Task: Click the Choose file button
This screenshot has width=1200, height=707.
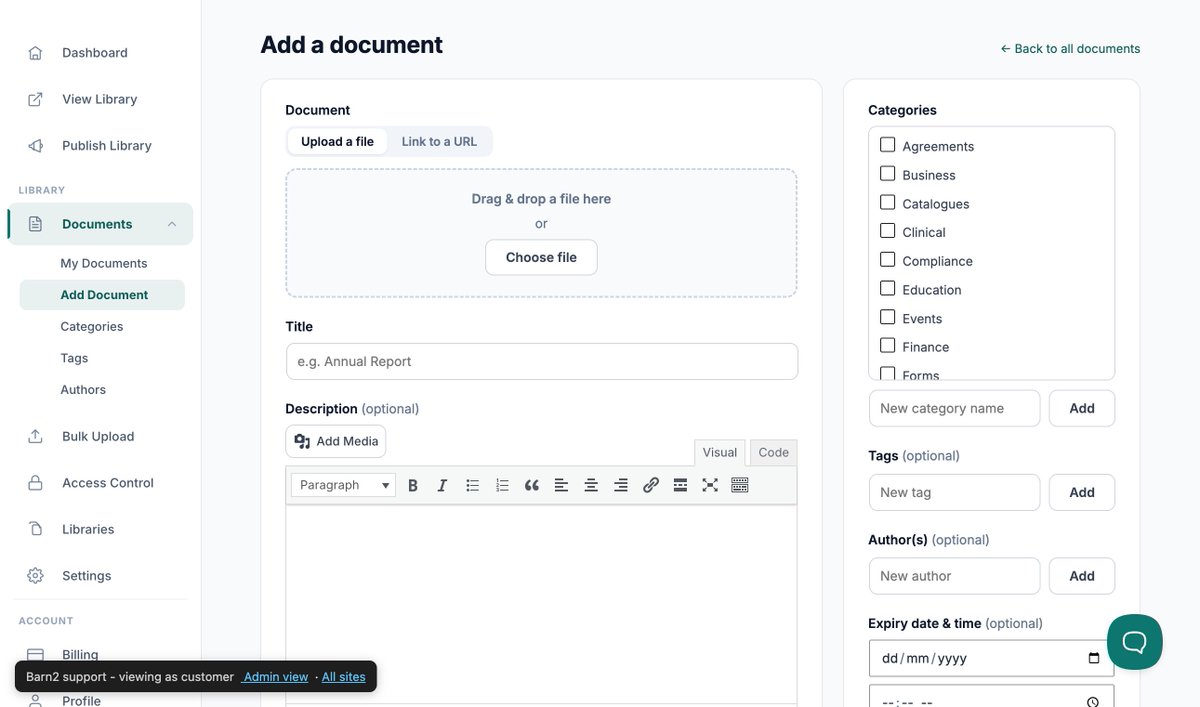Action: (541, 257)
